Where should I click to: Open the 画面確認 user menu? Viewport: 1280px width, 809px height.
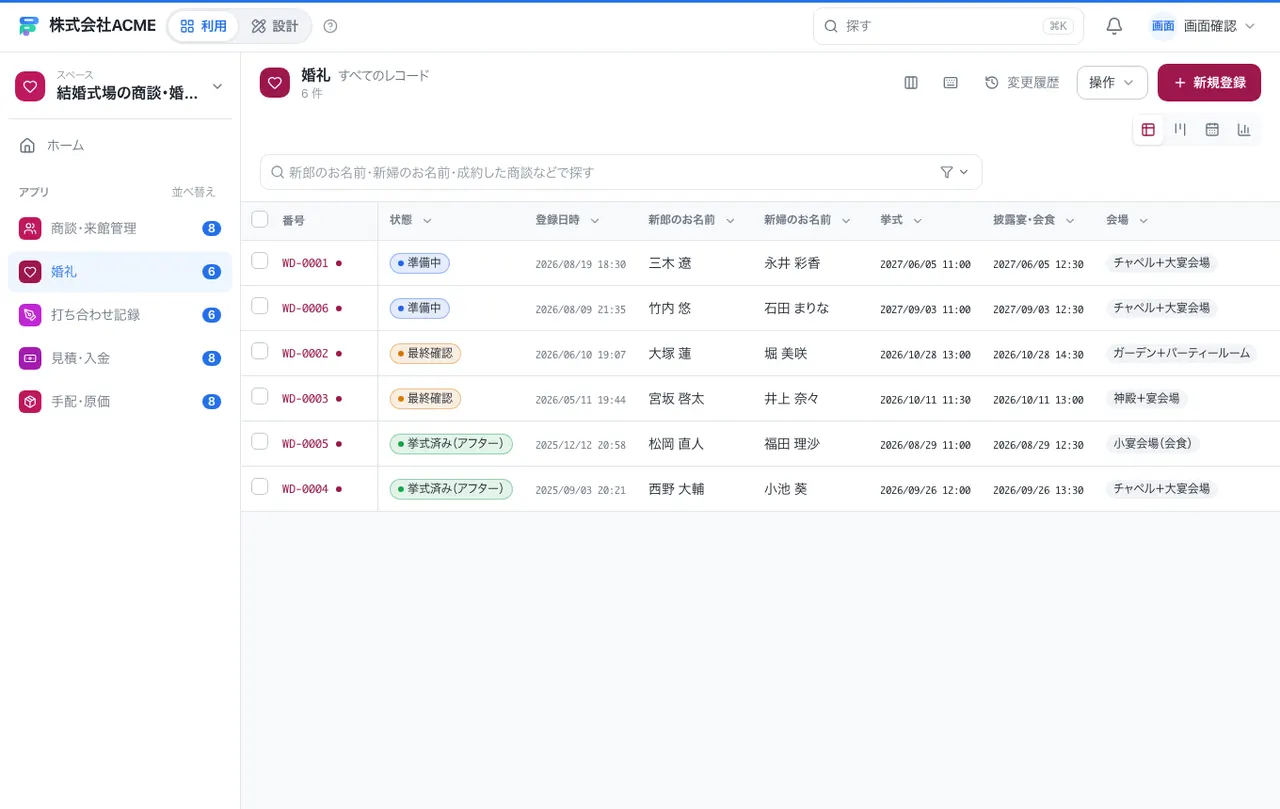[1203, 26]
